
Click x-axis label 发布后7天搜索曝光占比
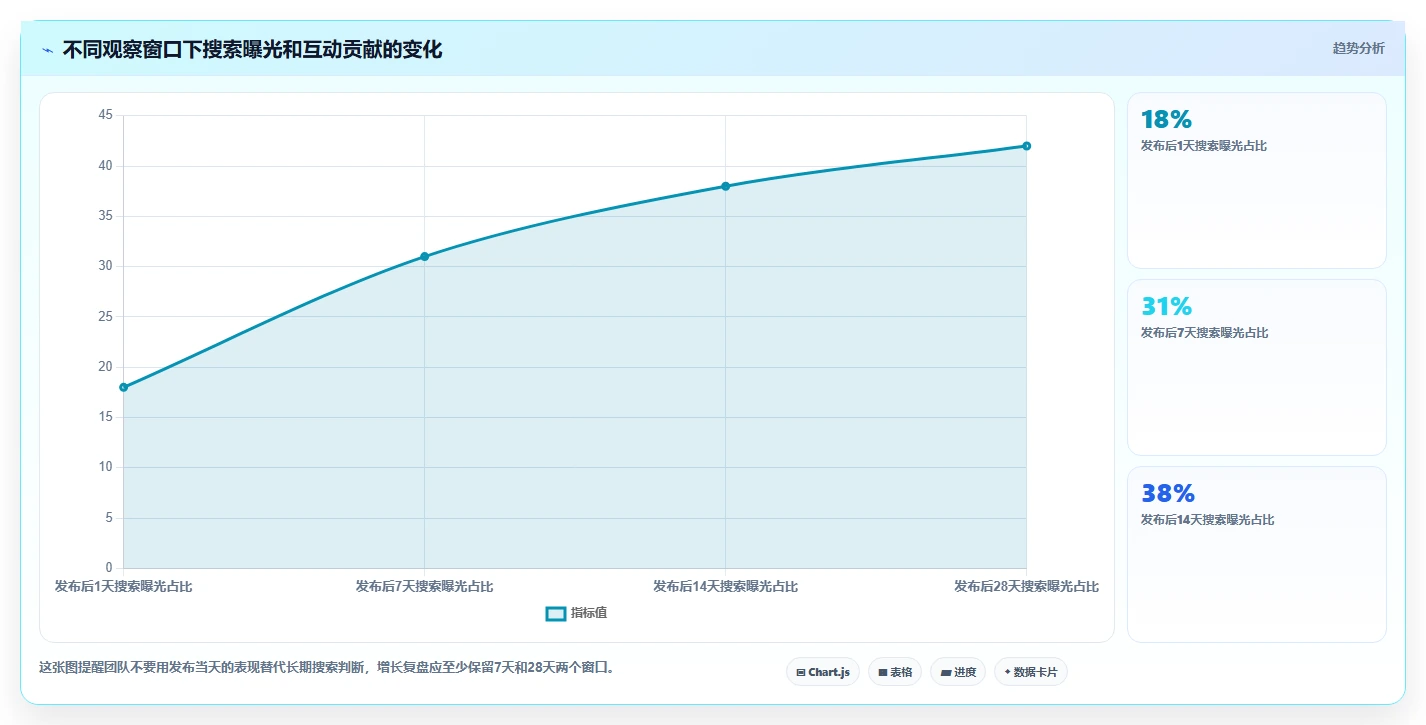[424, 586]
